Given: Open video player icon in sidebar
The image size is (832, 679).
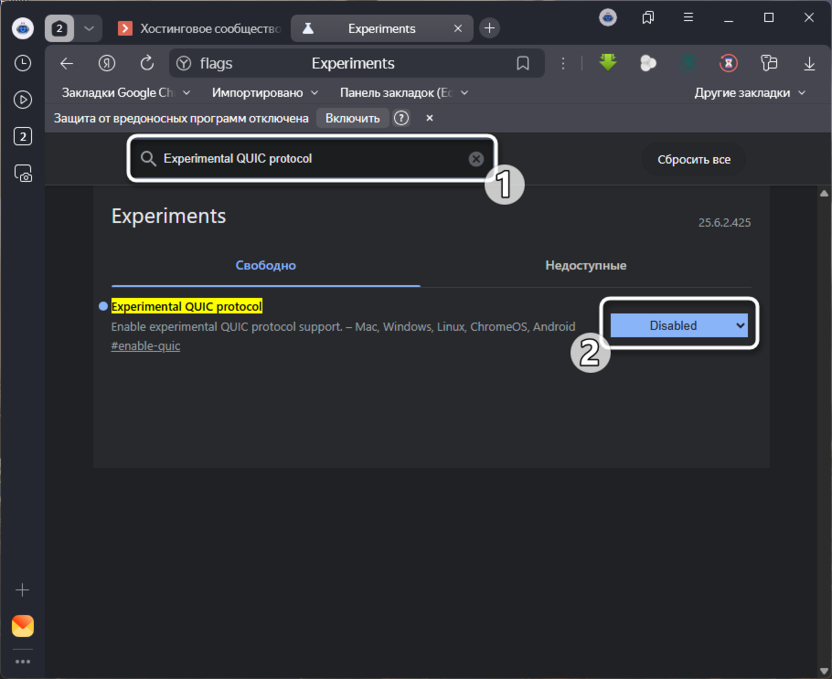Looking at the screenshot, I should click(x=22, y=100).
